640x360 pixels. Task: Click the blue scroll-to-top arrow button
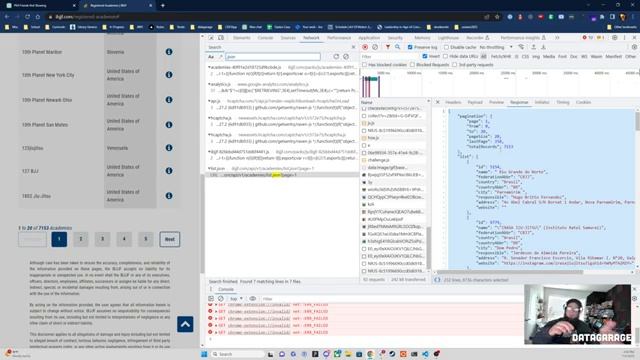coord(185,324)
